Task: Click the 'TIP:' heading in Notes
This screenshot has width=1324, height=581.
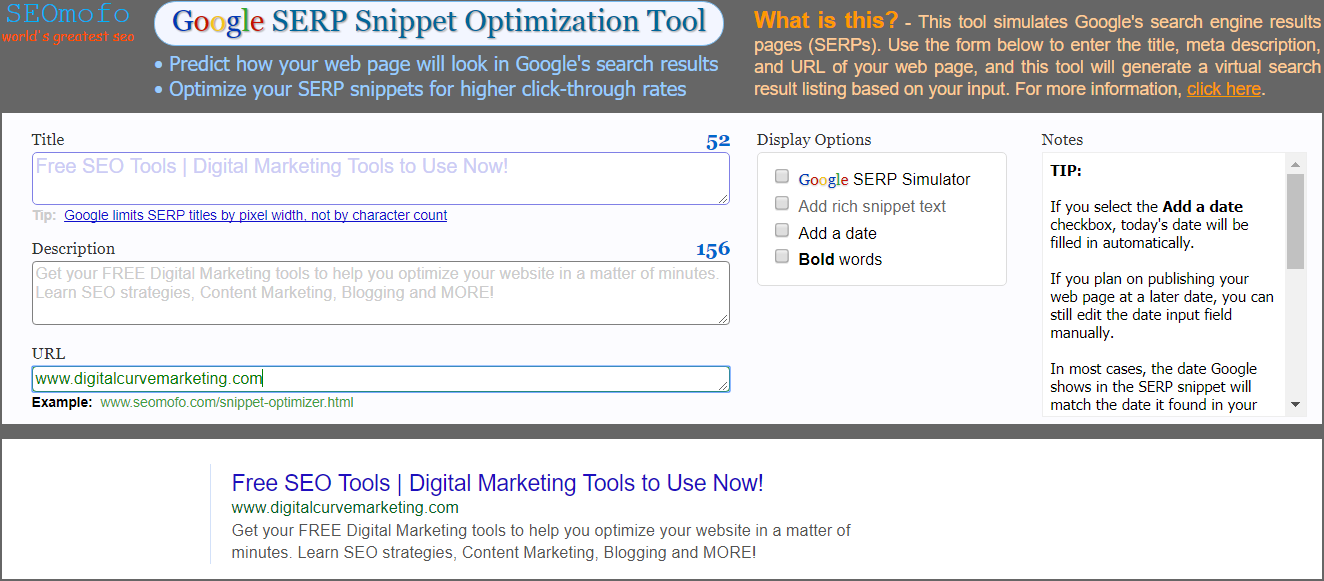Action: click(x=1066, y=171)
